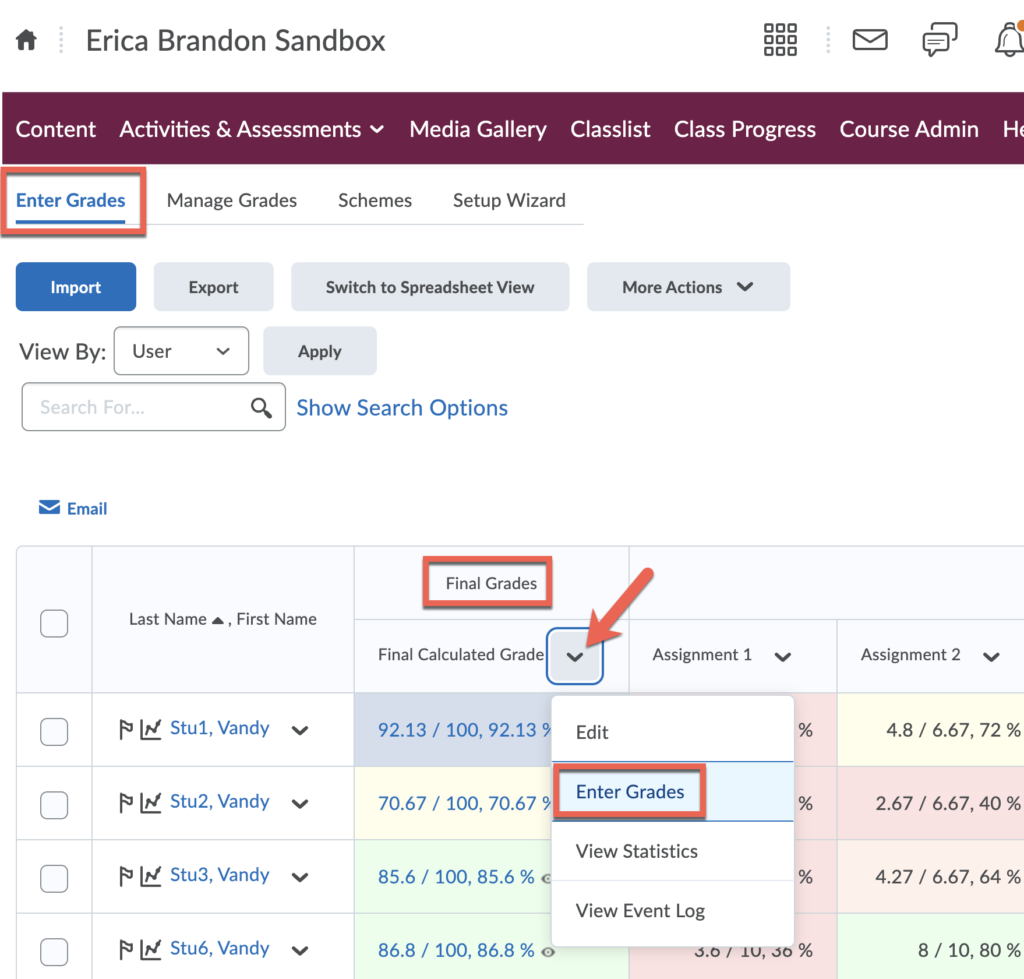Viewport: 1024px width, 979px height.
Task: Click the Email envelope icon above table
Action: (49, 508)
